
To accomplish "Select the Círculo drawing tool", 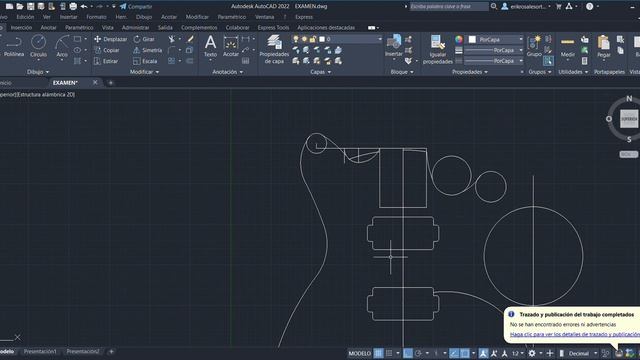I will click(x=38, y=46).
